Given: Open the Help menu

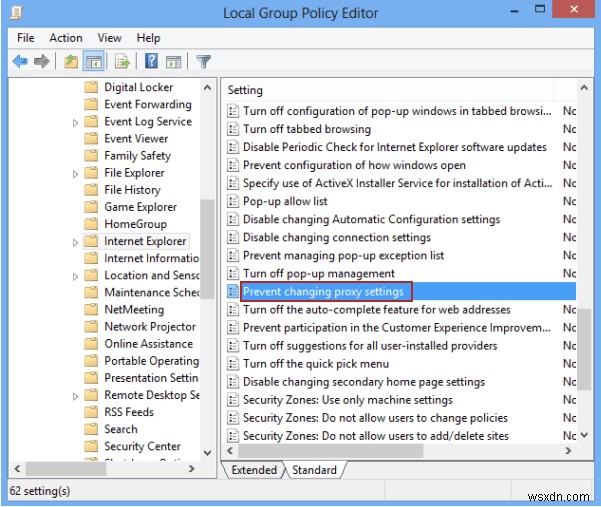Looking at the screenshot, I should pyautogui.click(x=148, y=38).
